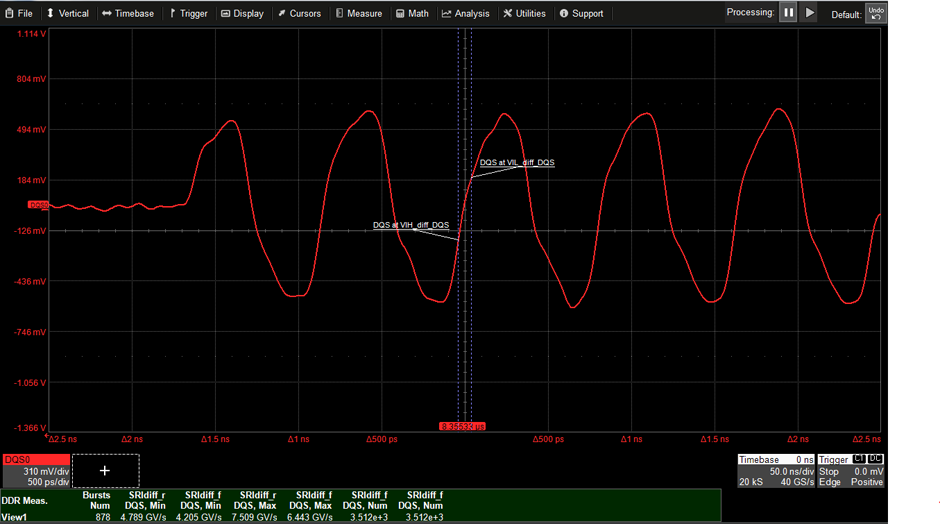The width and height of the screenshot is (940, 524).
Task: Click the plus box to add a trace
Action: pyautogui.click(x=105, y=470)
